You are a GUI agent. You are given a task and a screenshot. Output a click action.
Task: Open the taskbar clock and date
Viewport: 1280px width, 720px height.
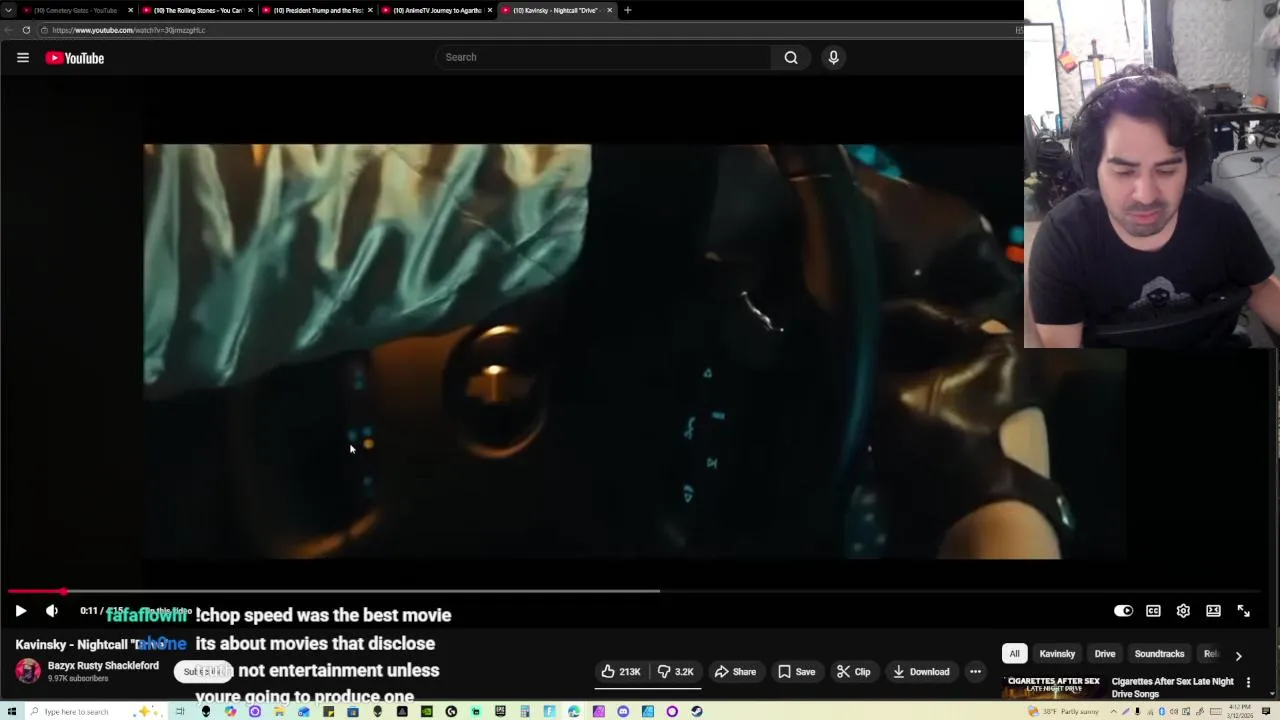point(1241,711)
